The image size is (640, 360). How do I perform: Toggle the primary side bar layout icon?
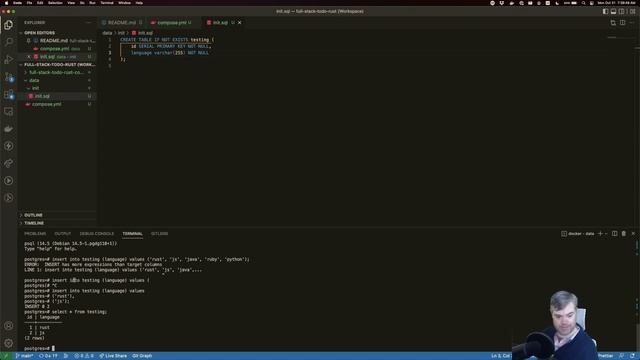click(605, 11)
